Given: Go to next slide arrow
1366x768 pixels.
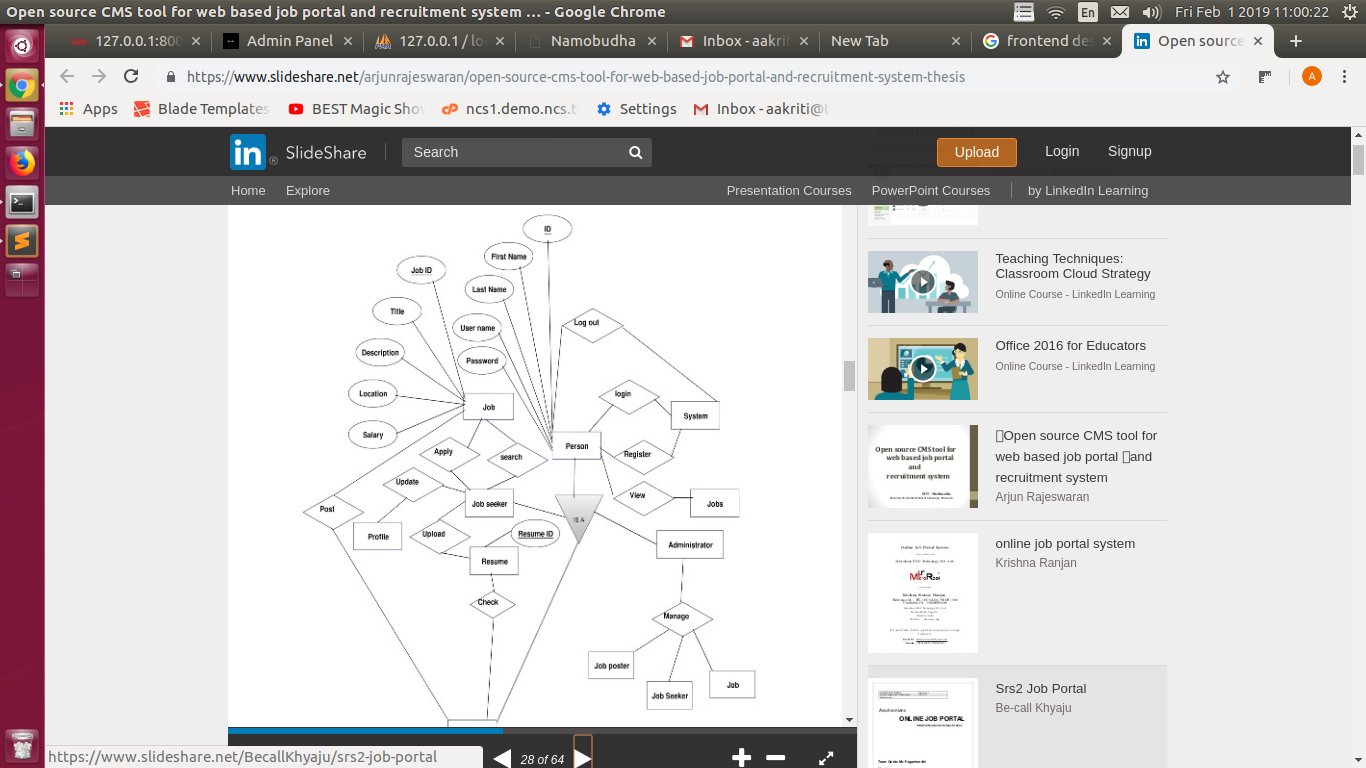Looking at the screenshot, I should point(583,758).
